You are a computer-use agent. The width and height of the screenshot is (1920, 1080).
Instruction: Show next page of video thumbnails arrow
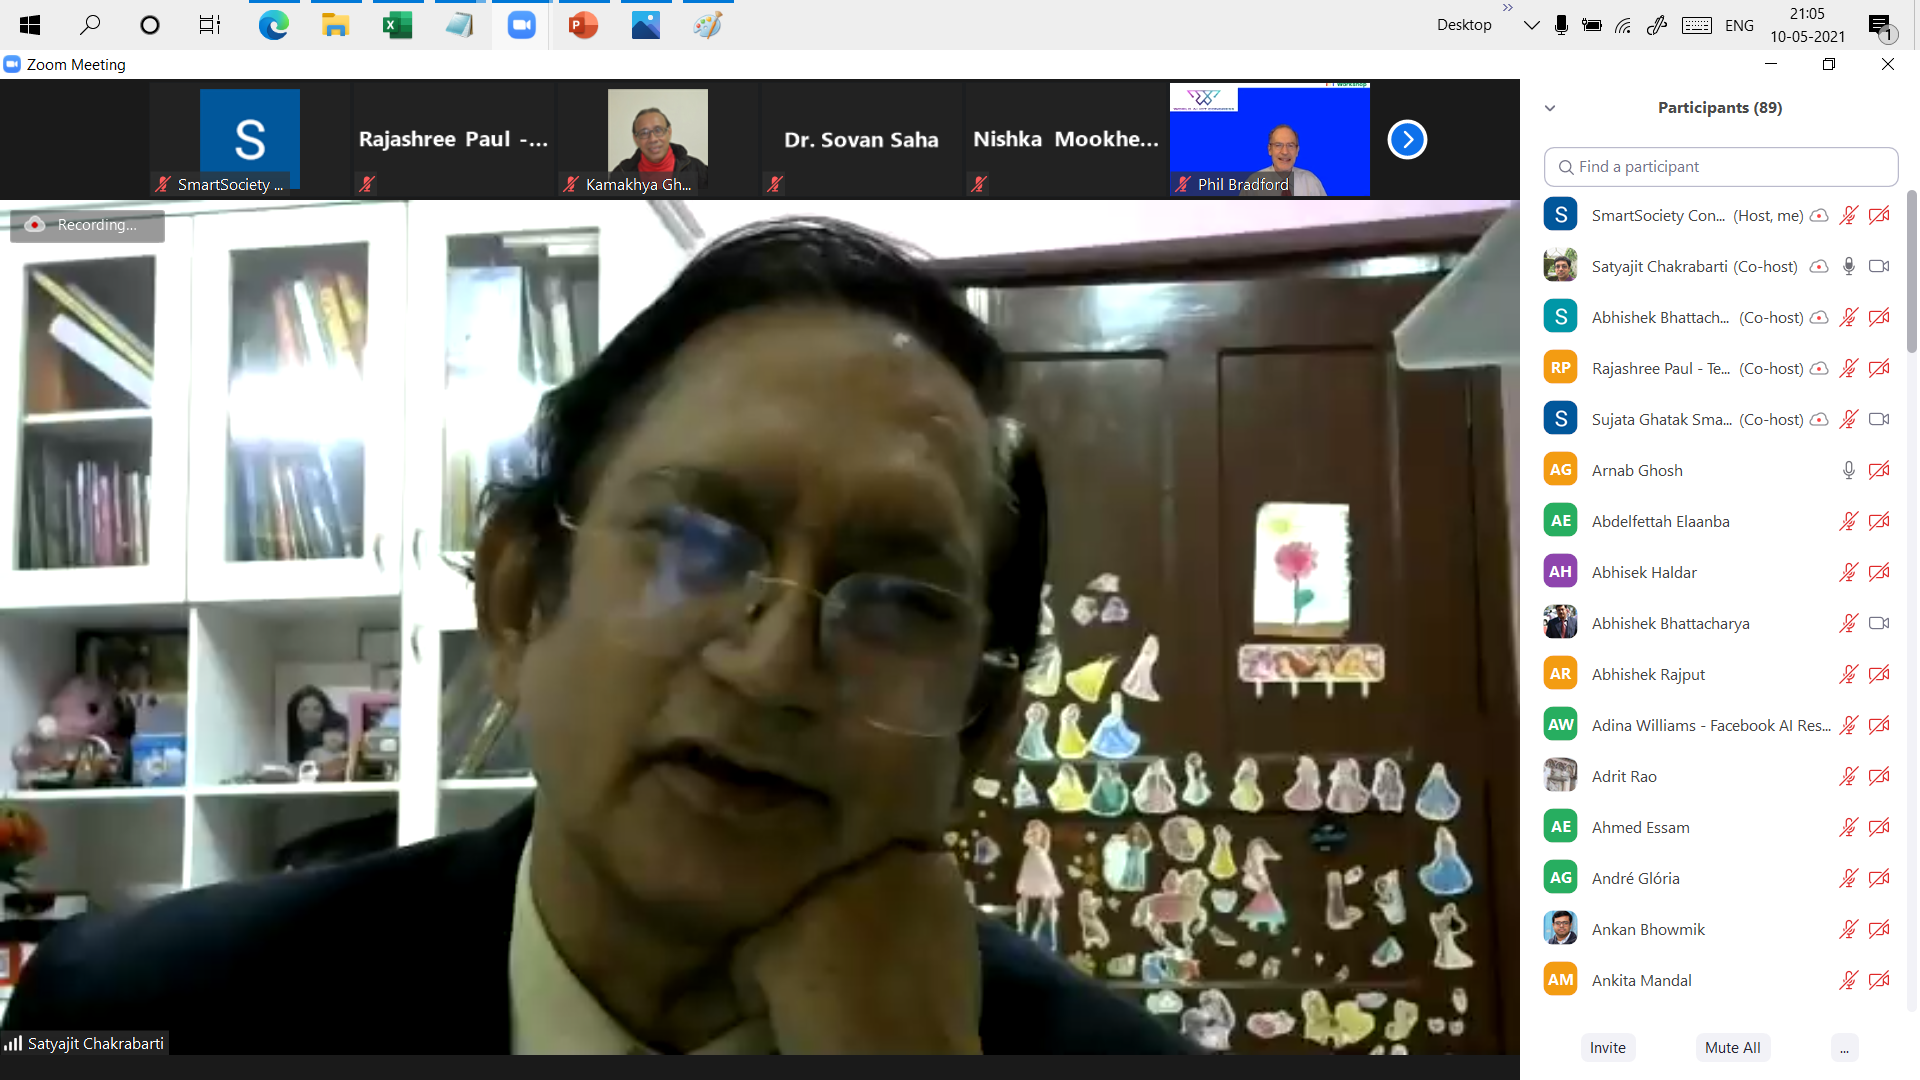pos(1407,139)
